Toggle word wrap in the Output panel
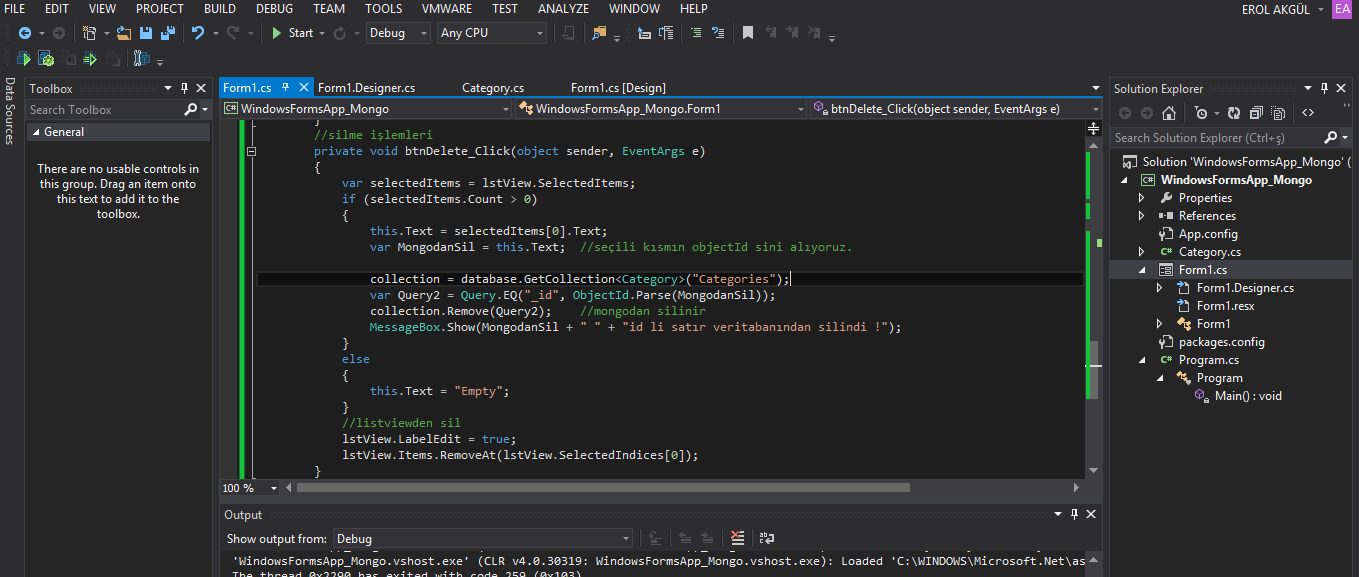 click(x=766, y=538)
